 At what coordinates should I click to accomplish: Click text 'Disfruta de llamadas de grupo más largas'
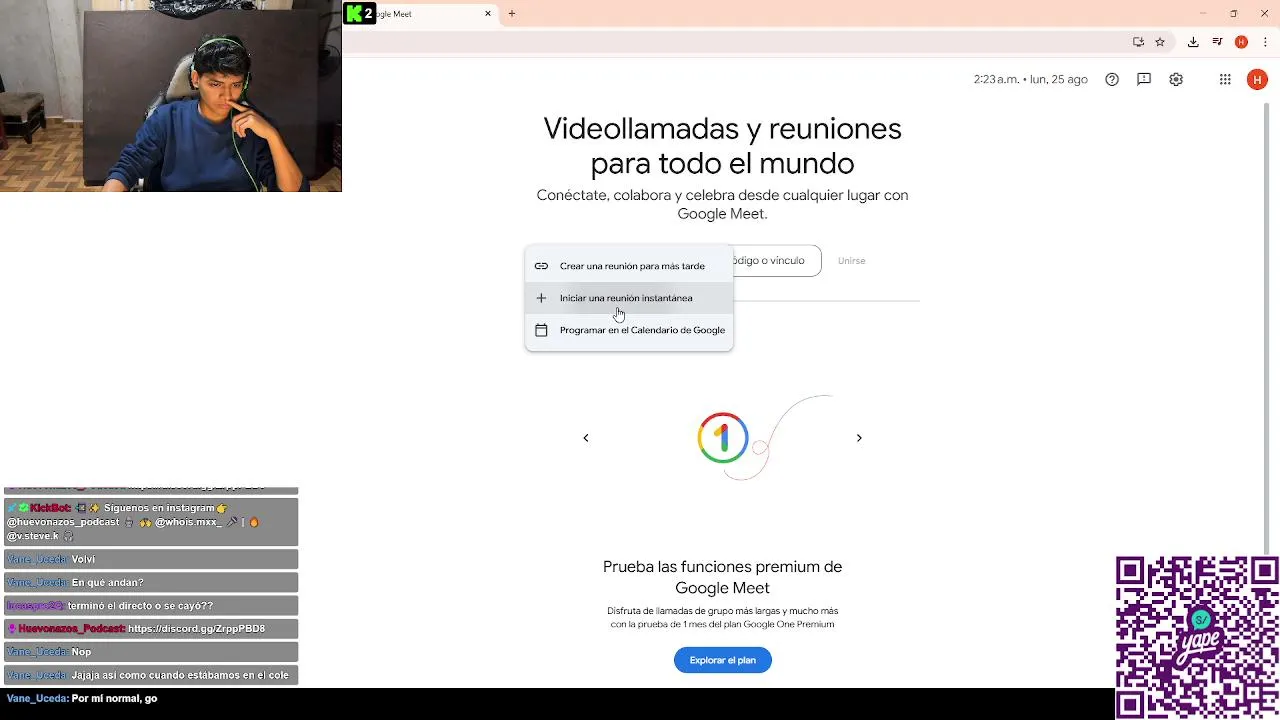[722, 618]
